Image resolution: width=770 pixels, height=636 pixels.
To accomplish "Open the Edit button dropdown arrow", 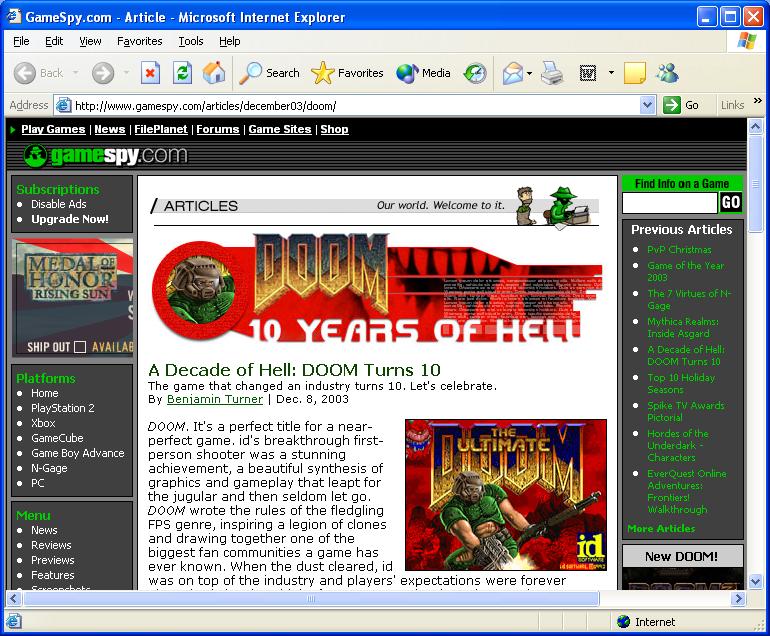I will tap(611, 73).
